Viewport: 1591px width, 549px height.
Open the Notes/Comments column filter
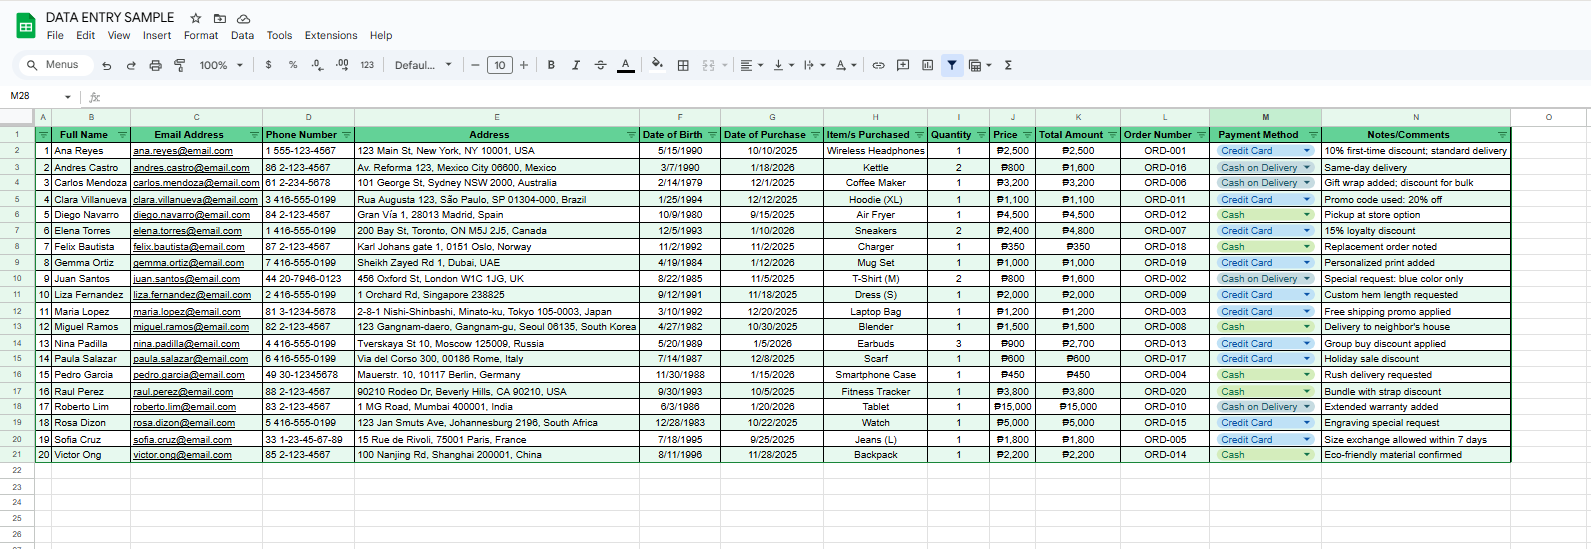[x=1502, y=135]
